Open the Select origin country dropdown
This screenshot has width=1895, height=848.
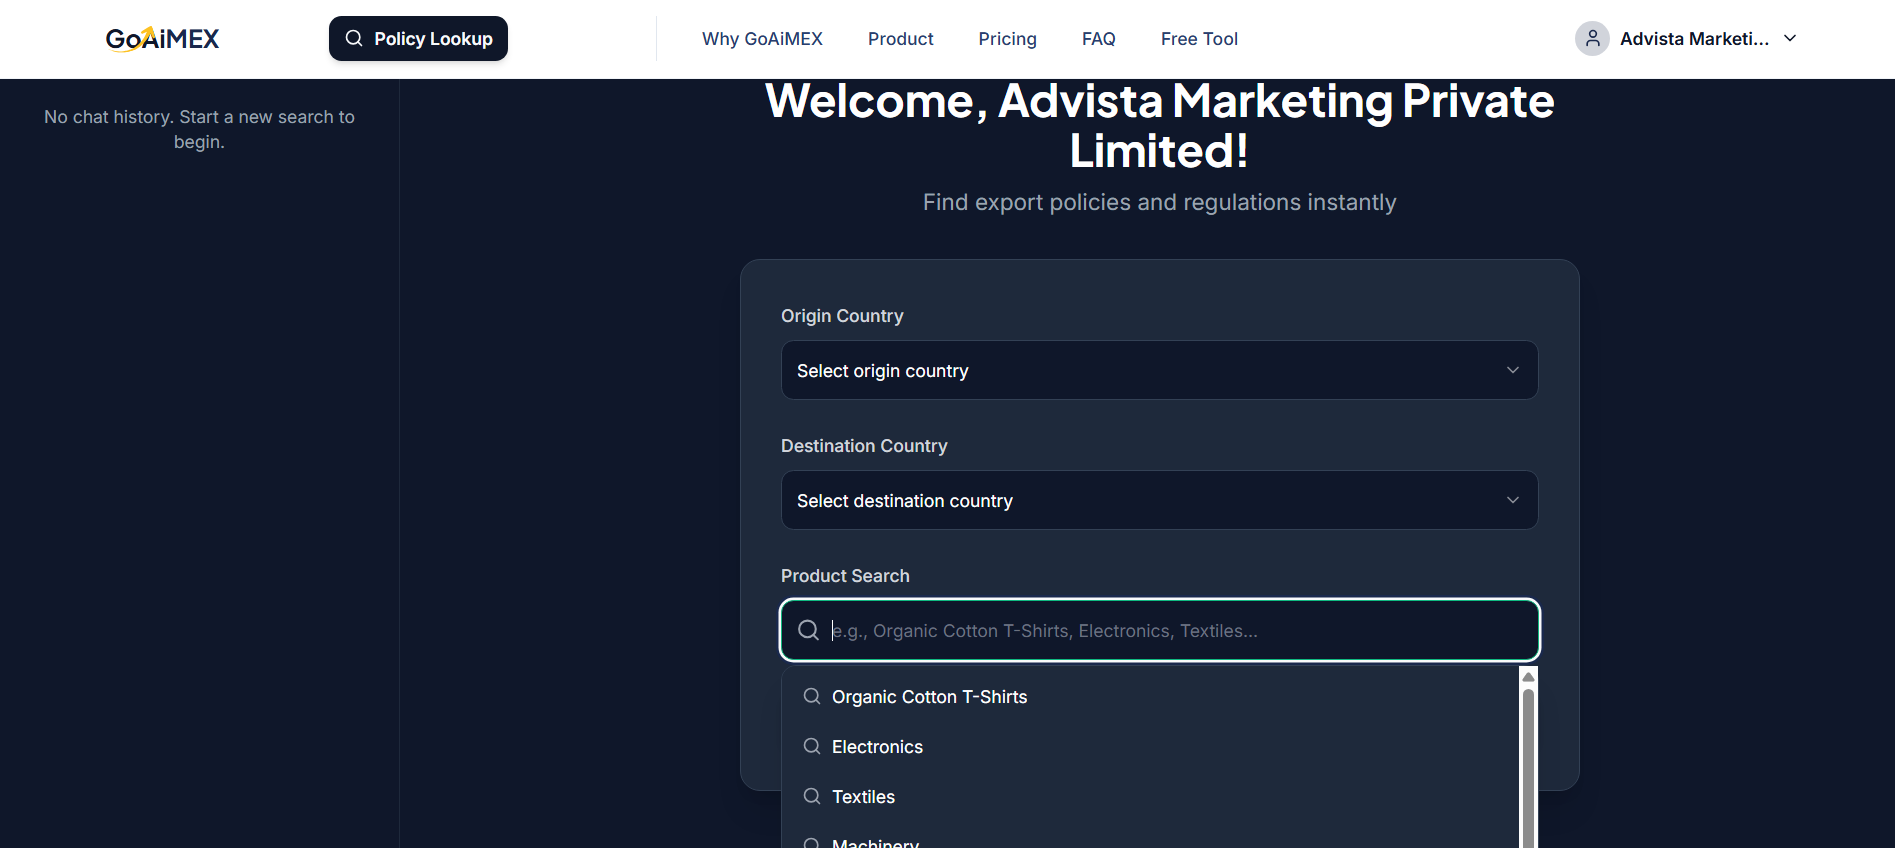1159,370
